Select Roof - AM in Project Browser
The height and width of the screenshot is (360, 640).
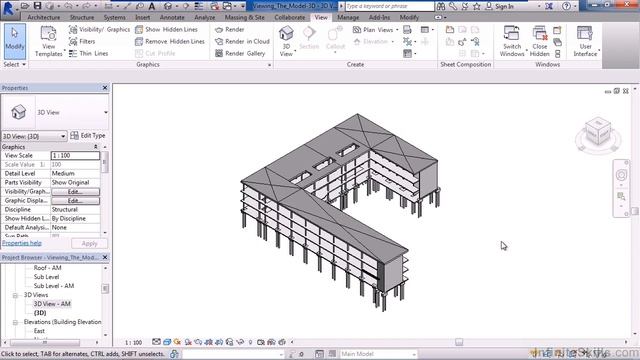click(47, 268)
